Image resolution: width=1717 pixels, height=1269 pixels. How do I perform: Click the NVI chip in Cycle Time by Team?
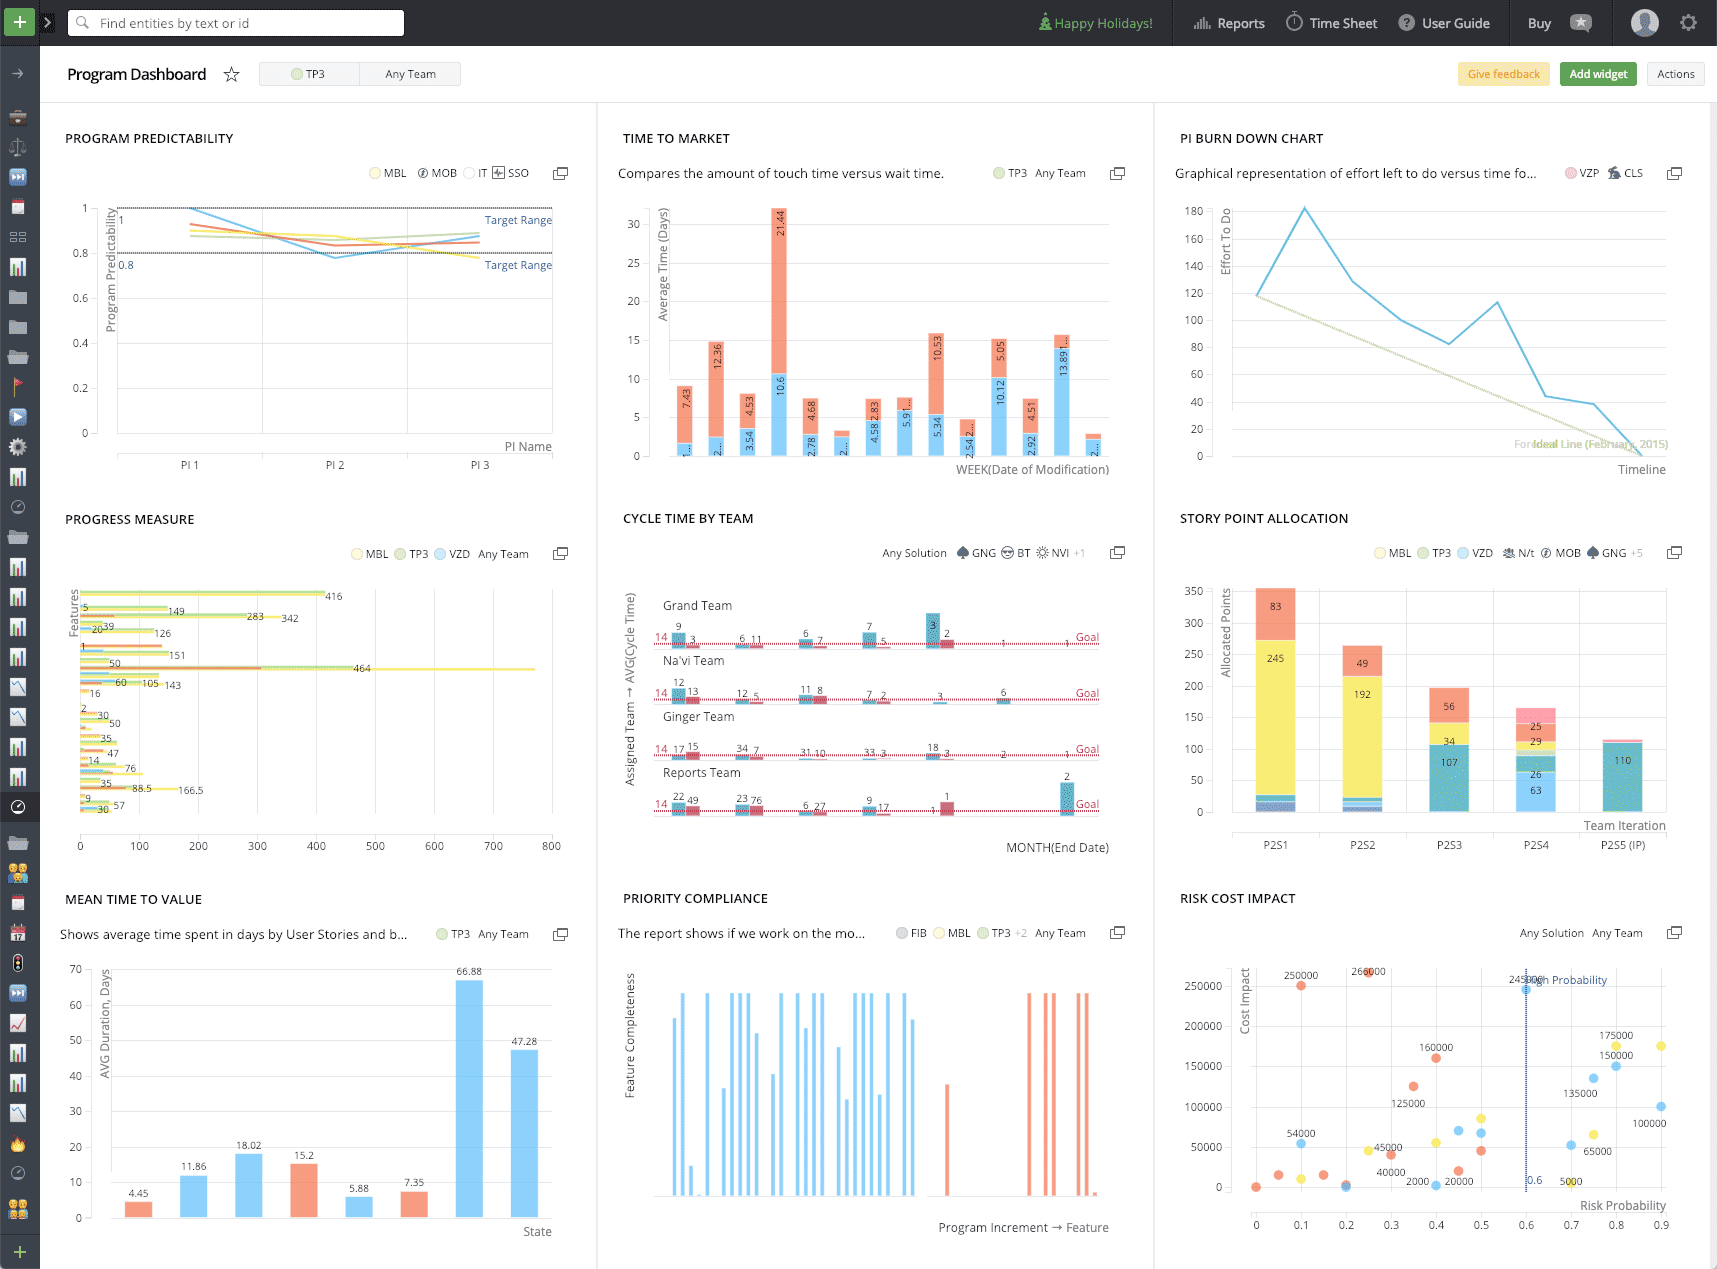(1052, 553)
